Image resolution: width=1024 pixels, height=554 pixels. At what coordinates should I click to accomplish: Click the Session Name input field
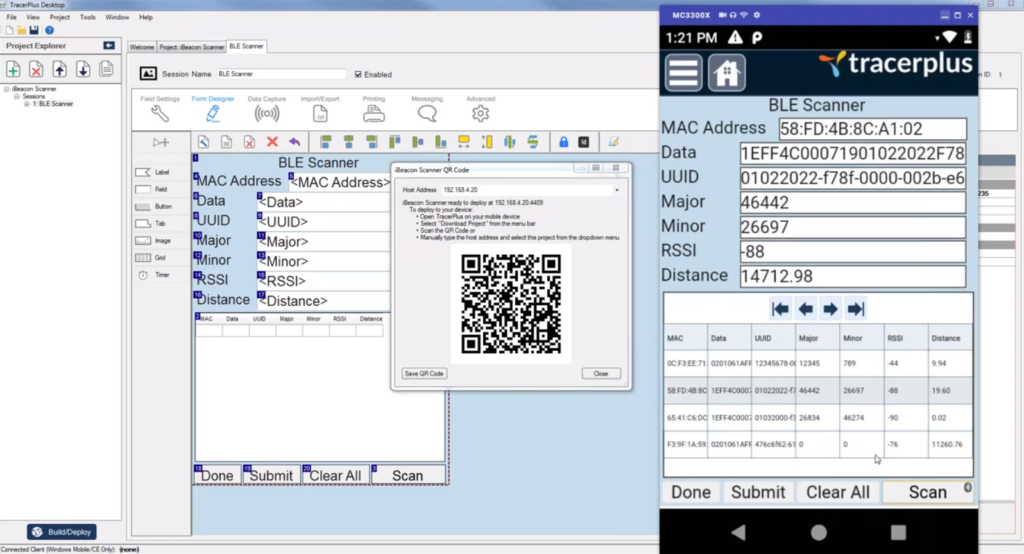281,74
